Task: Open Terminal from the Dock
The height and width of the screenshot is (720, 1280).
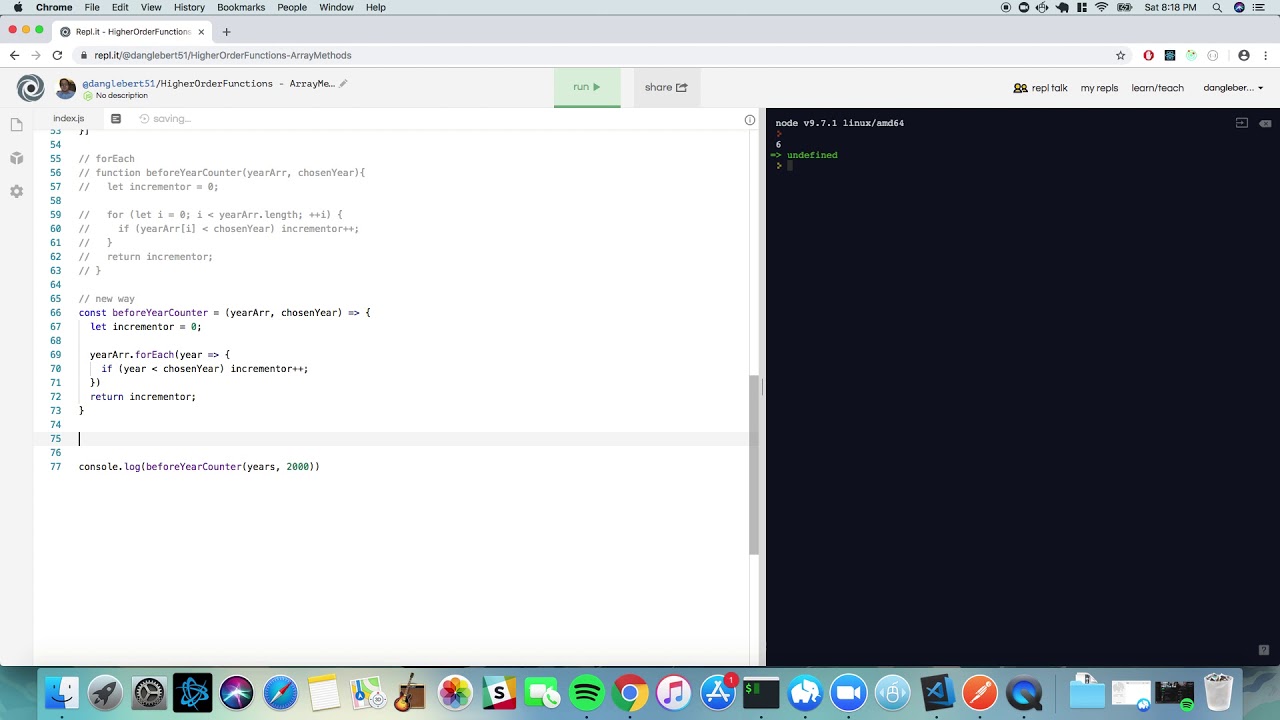Action: 761,692
